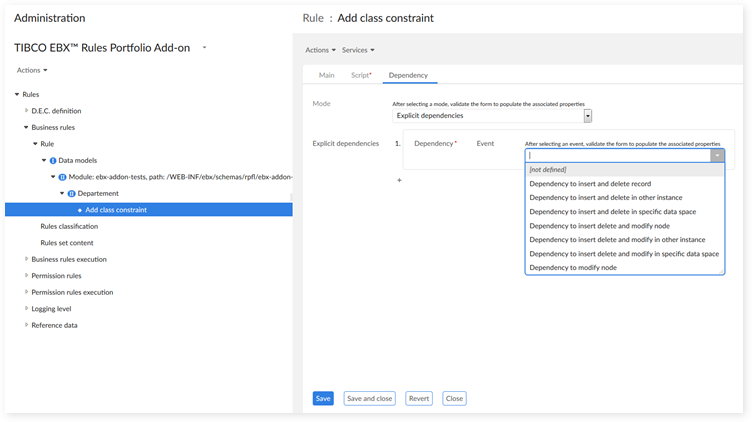Click the Module ebx-addon-tests table icon
This screenshot has width=752, height=422.
63,177
